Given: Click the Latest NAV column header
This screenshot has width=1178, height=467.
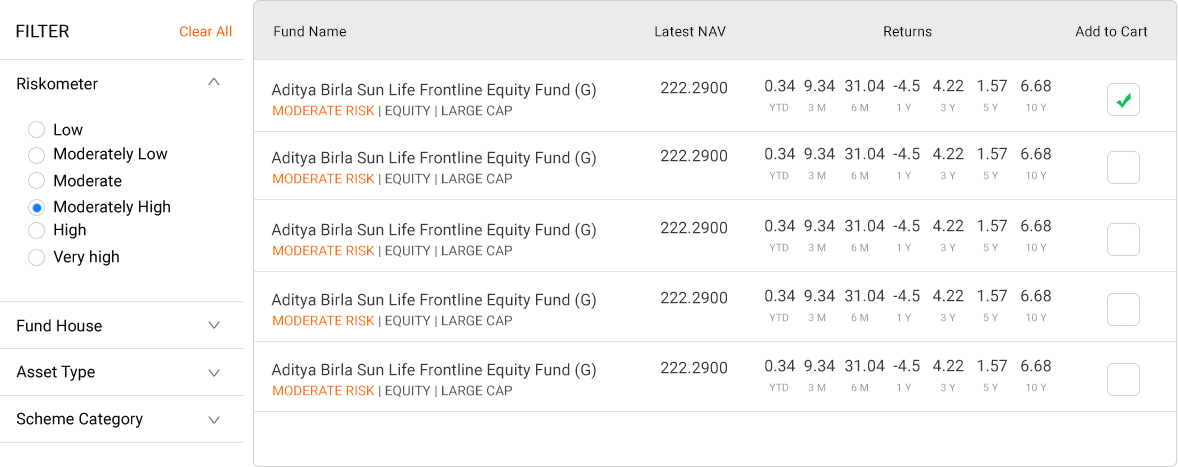Looking at the screenshot, I should click(x=690, y=32).
